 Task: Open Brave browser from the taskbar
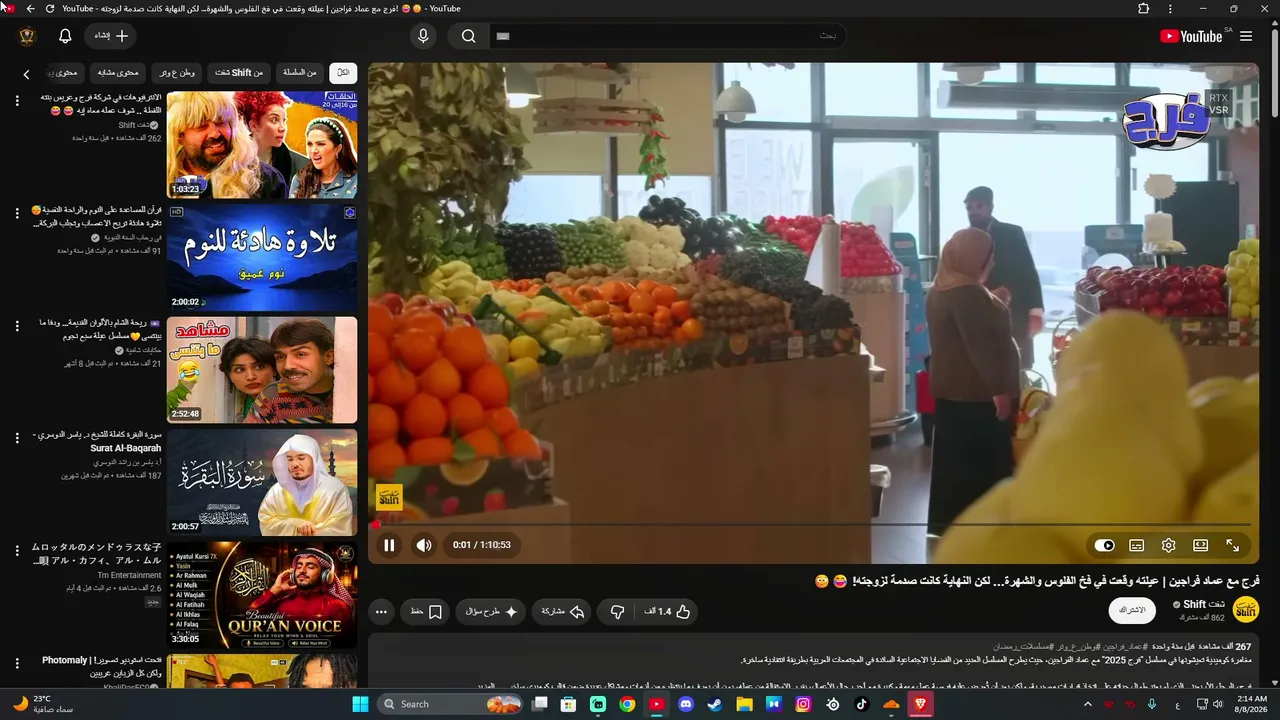920,704
